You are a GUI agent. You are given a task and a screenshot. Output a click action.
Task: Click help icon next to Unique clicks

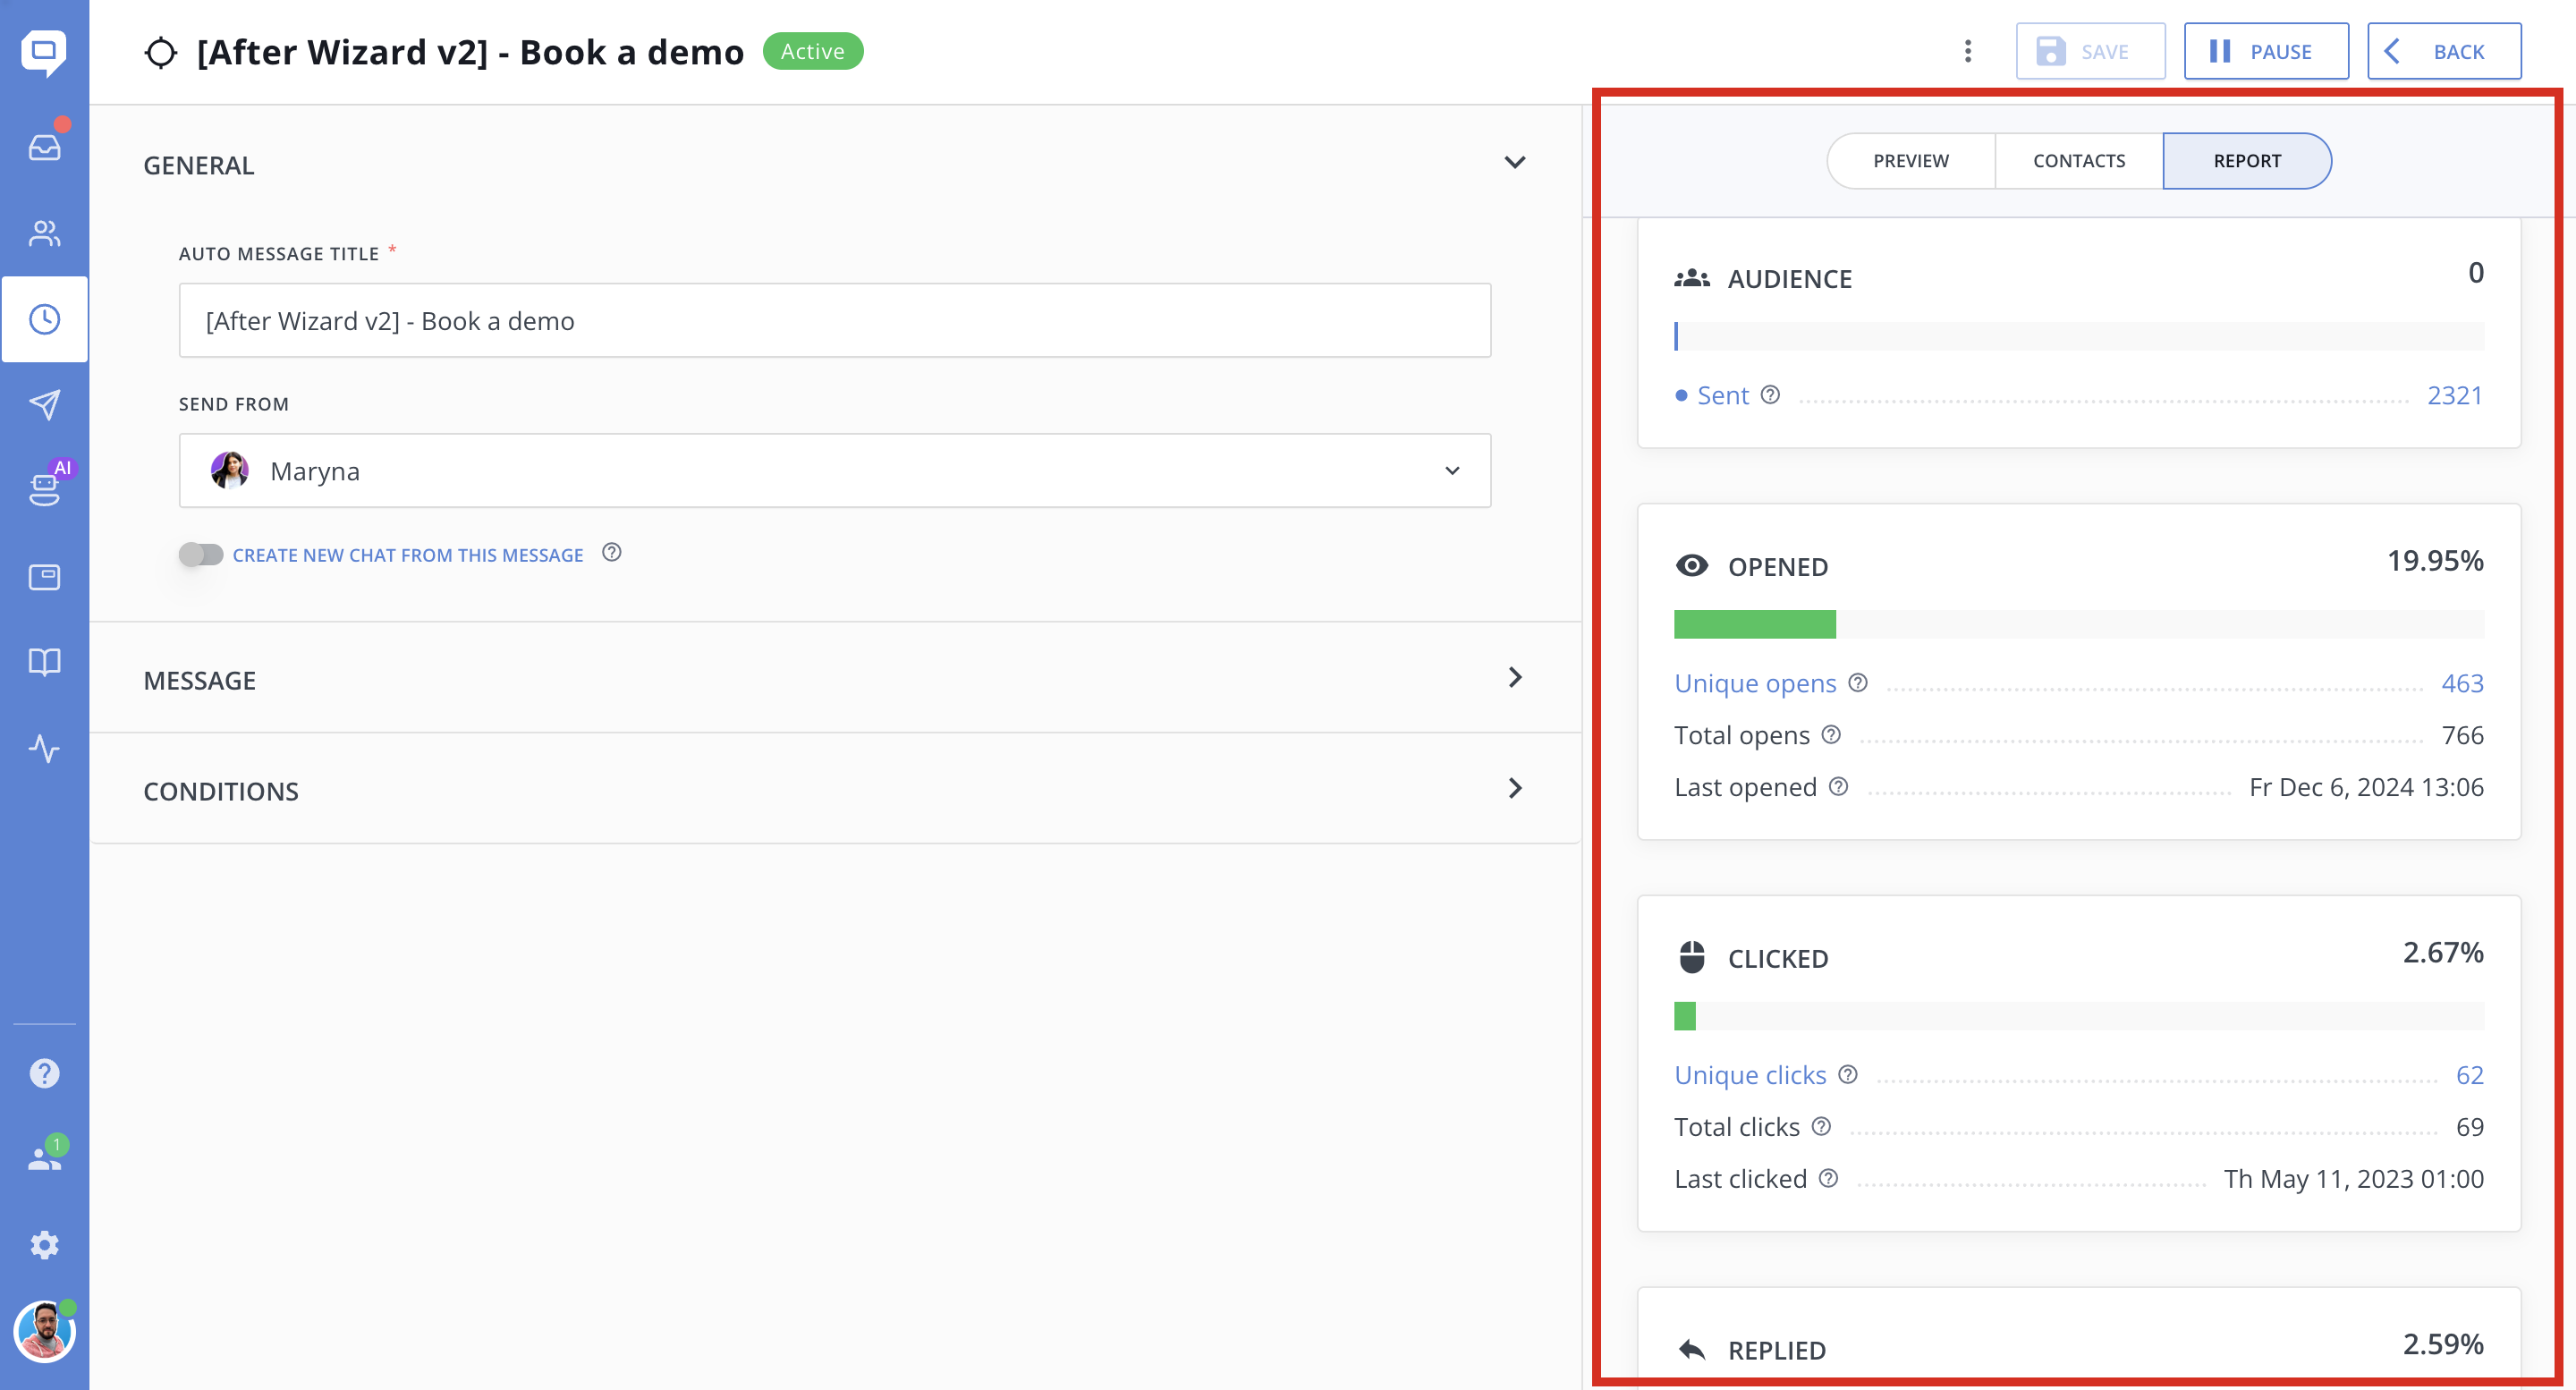click(1848, 1075)
